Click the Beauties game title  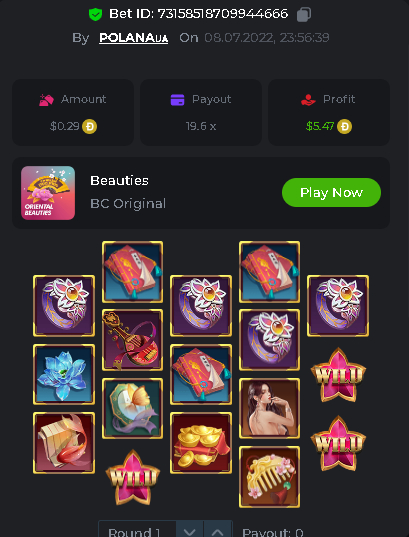pos(119,180)
